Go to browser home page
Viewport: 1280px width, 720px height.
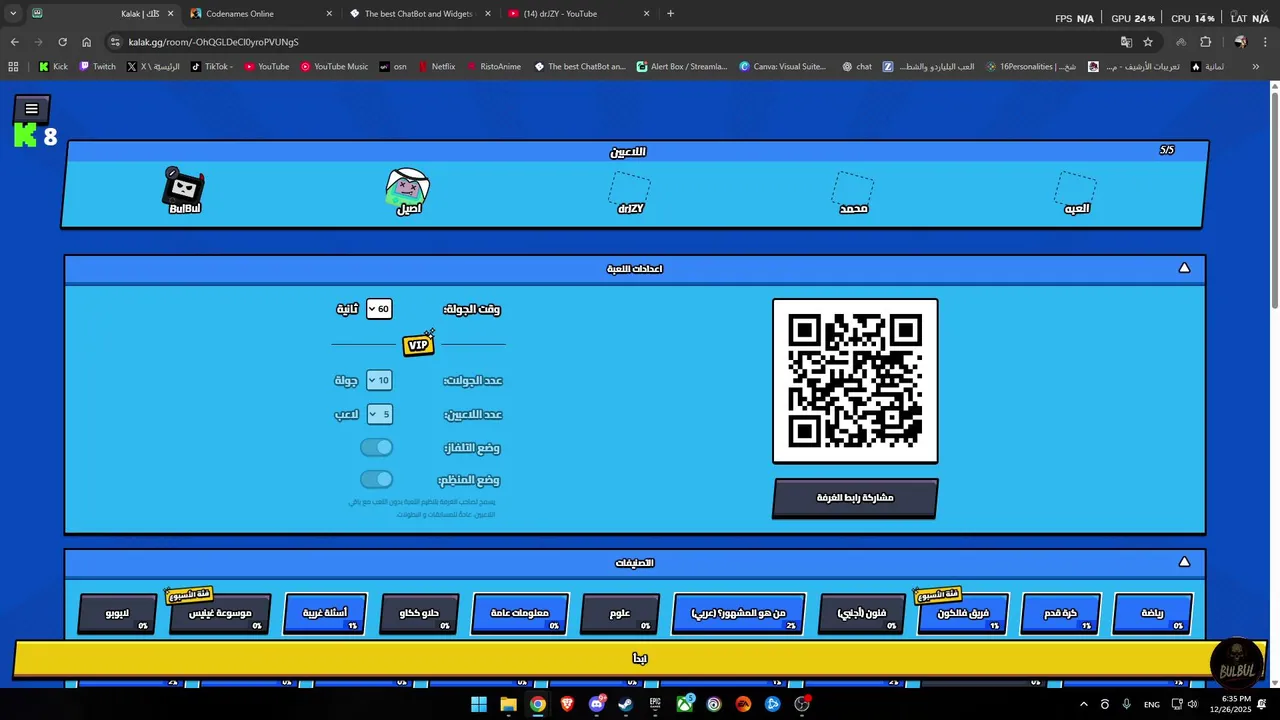tap(86, 42)
